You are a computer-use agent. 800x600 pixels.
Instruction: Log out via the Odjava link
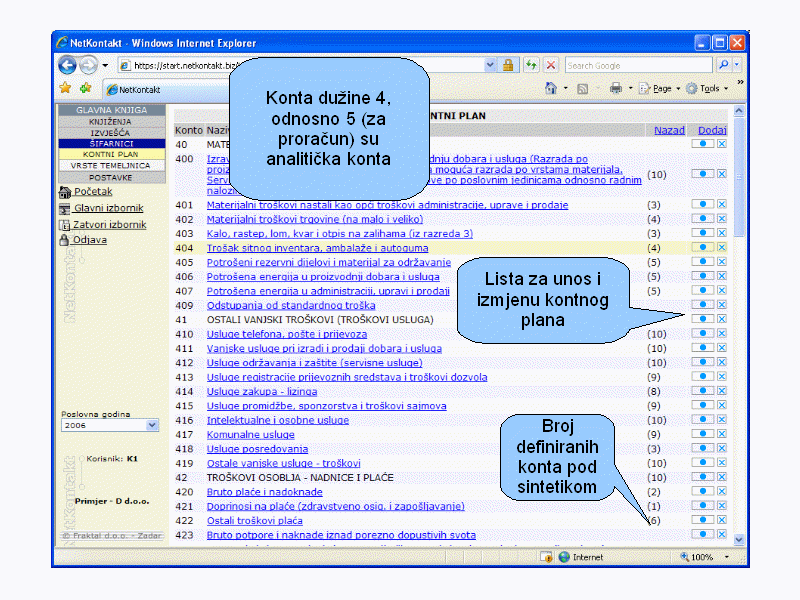(x=84, y=239)
